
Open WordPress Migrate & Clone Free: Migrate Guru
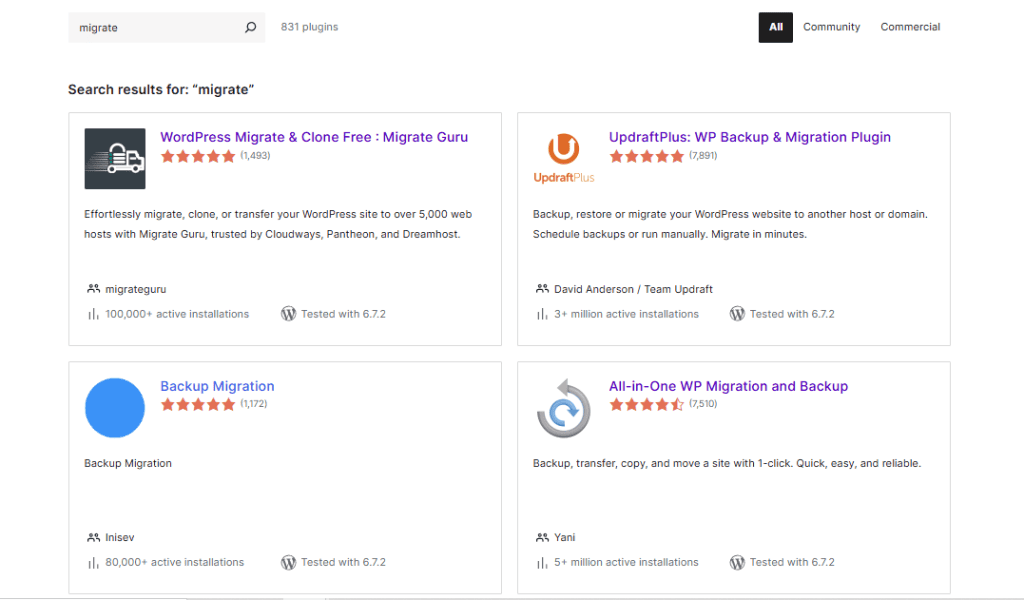[x=314, y=137]
